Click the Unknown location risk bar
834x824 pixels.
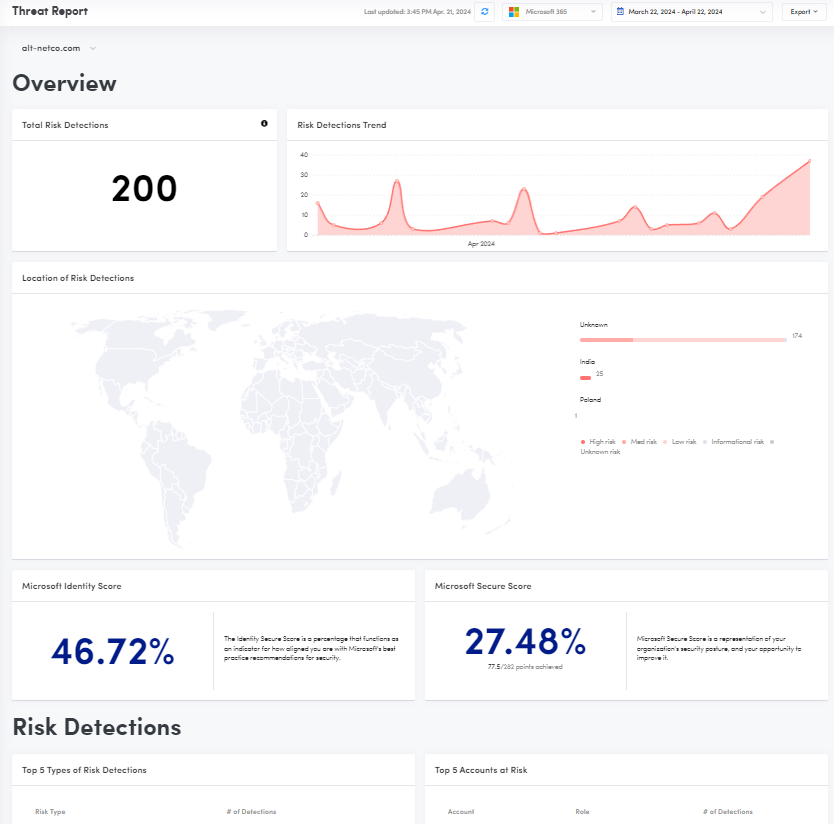683,340
